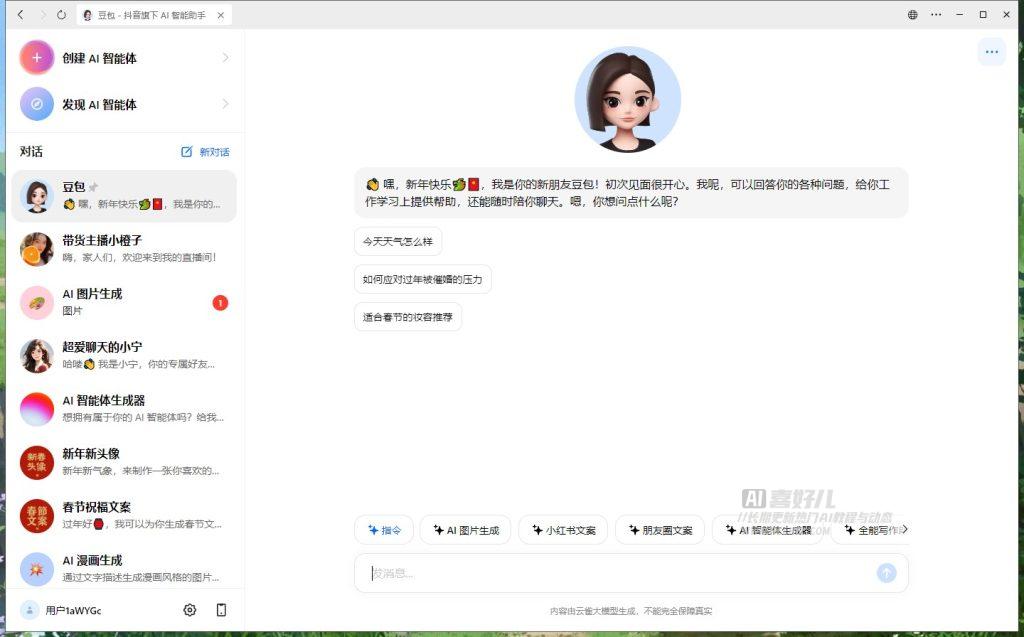1024x637 pixels.
Task: Click the 对话 section heading
Action: pyautogui.click(x=31, y=152)
